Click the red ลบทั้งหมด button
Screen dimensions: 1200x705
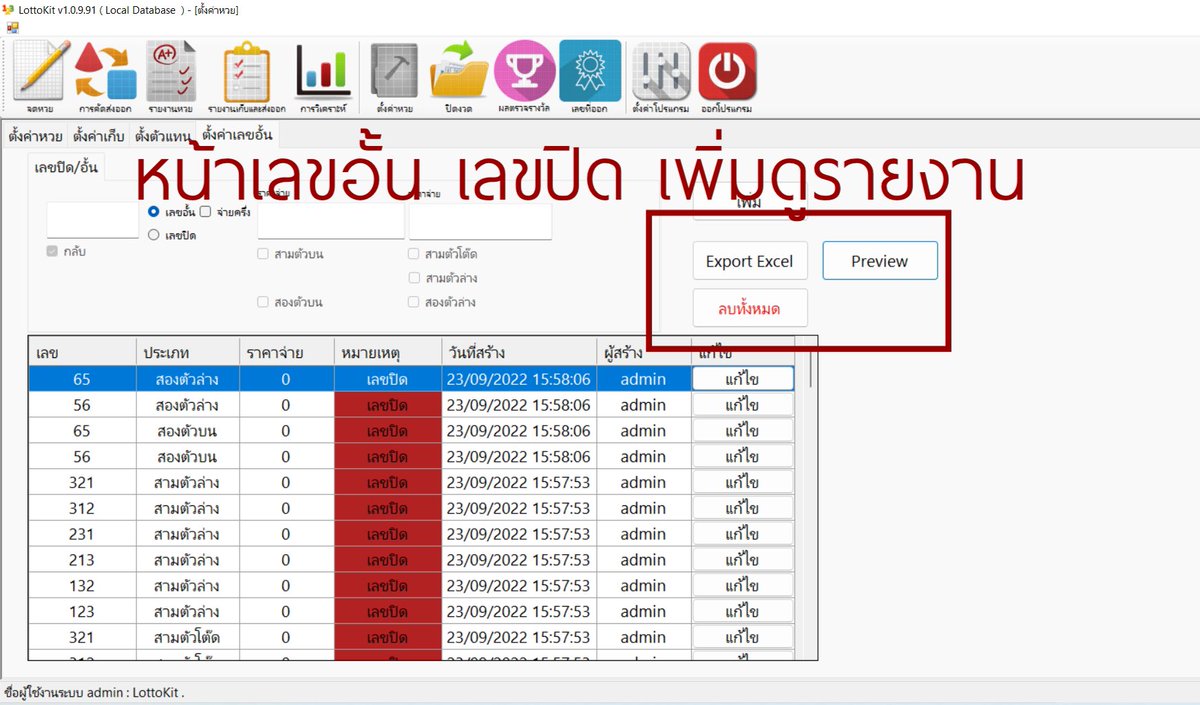pyautogui.click(x=750, y=309)
